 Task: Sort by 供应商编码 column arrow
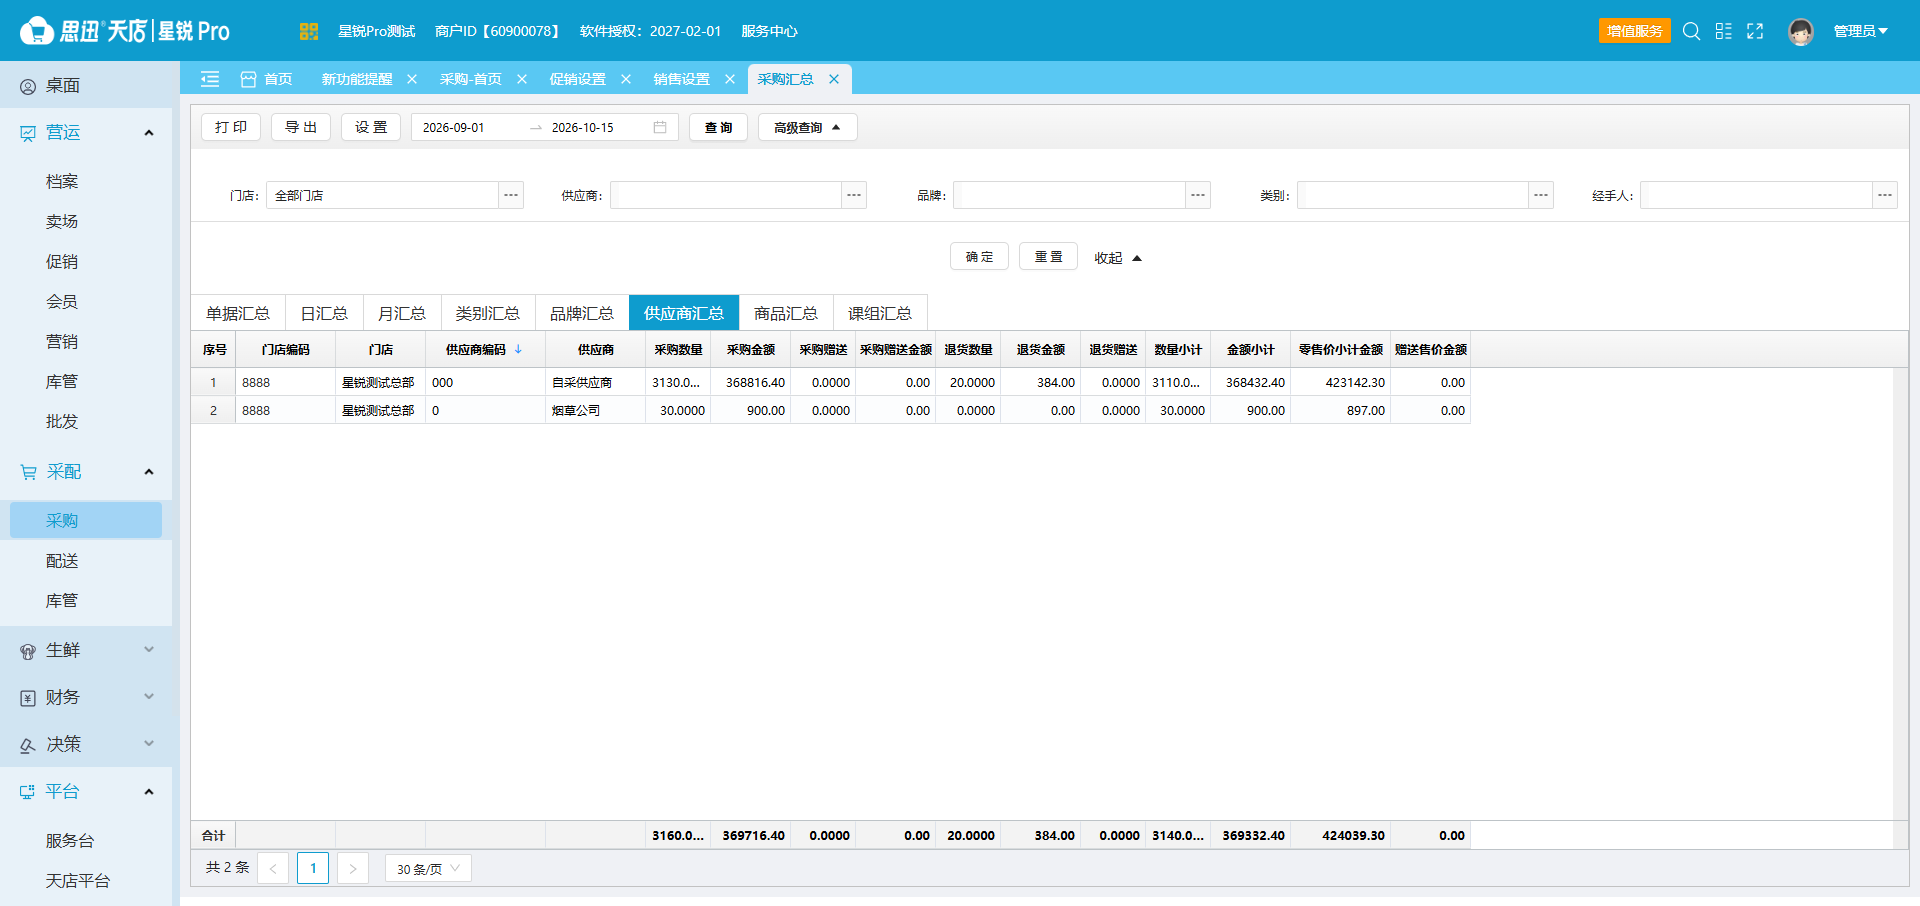[518, 349]
